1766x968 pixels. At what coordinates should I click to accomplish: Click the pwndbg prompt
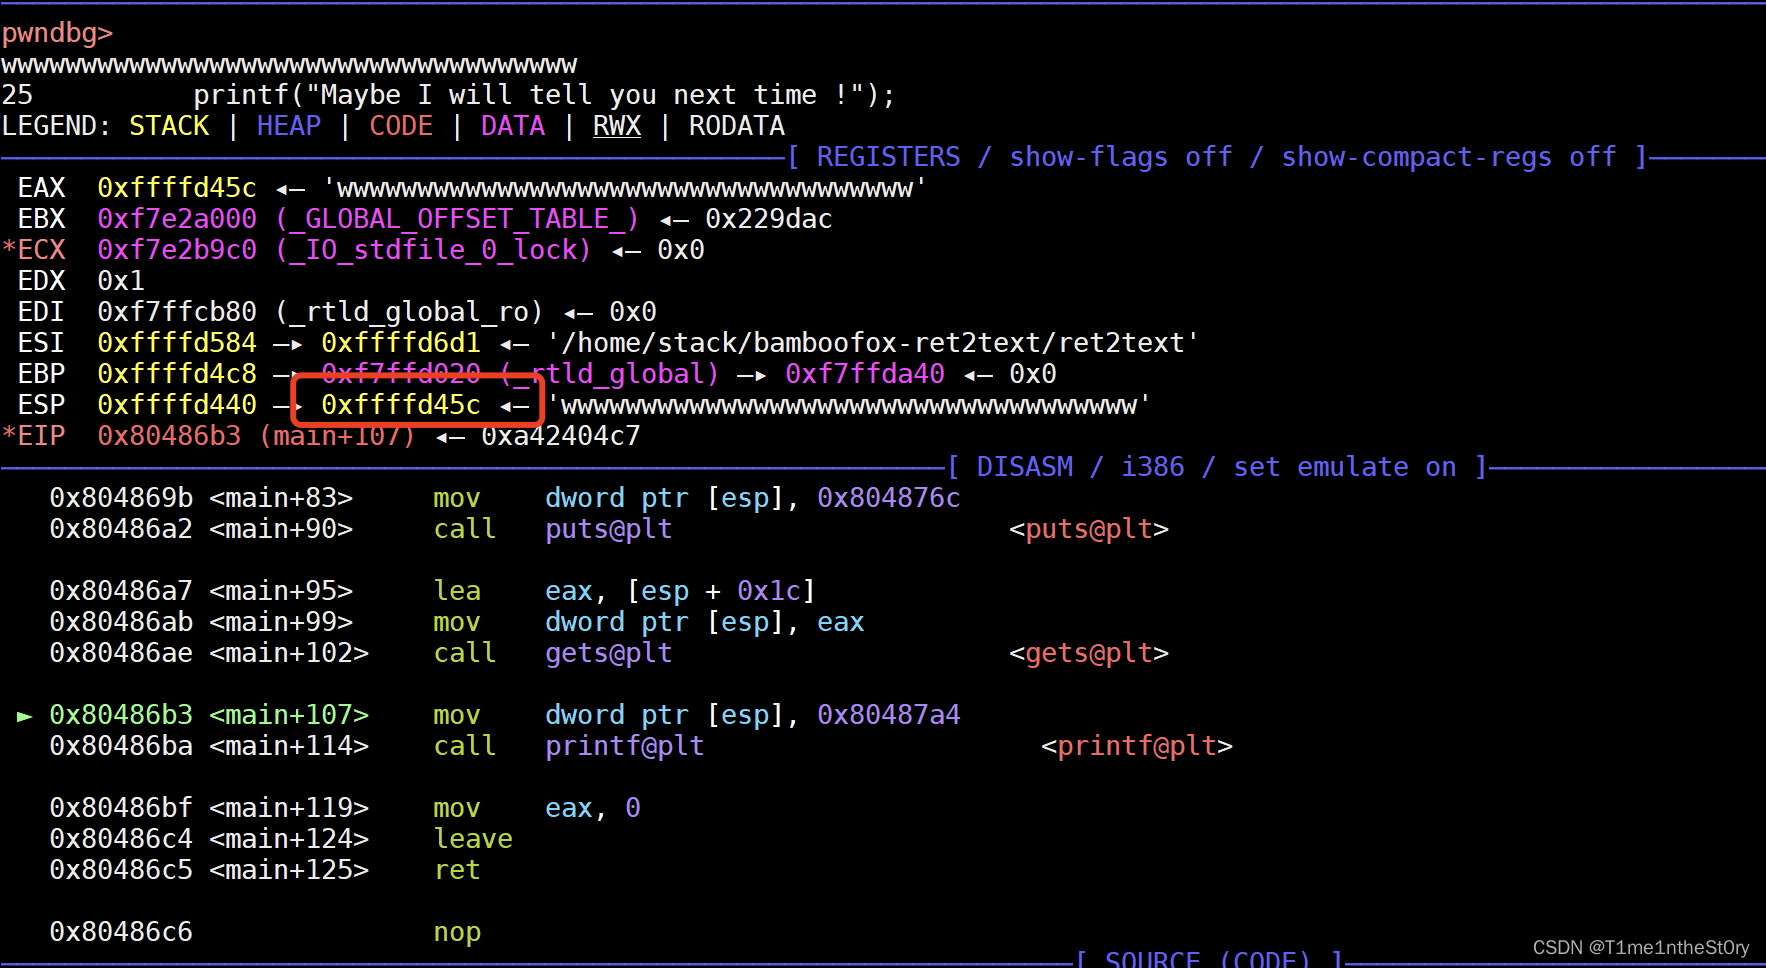pyautogui.click(x=56, y=32)
